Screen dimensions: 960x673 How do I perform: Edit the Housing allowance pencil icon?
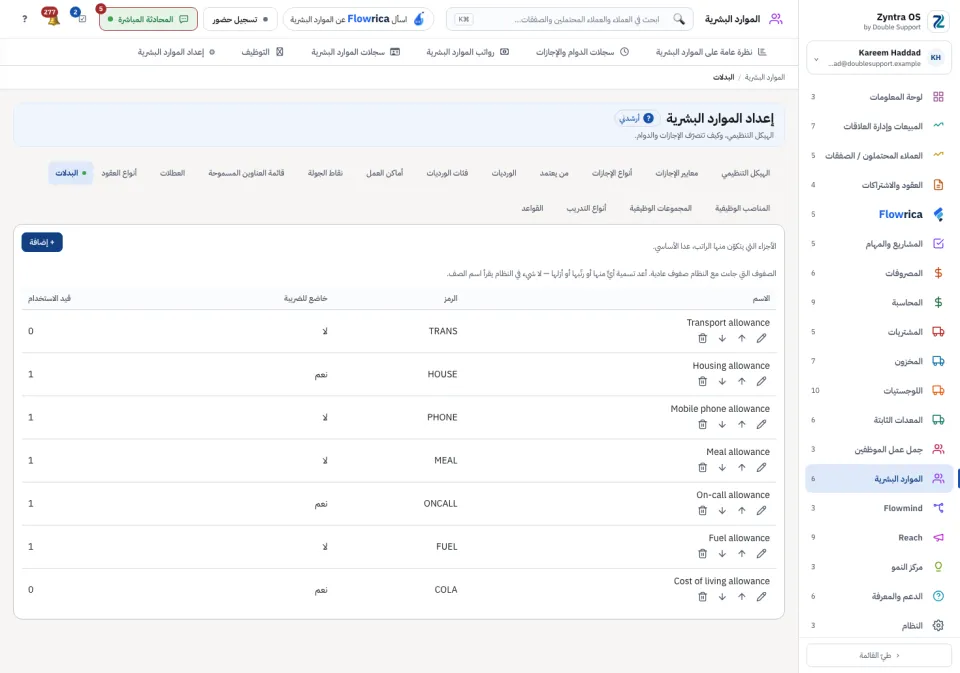pos(761,381)
